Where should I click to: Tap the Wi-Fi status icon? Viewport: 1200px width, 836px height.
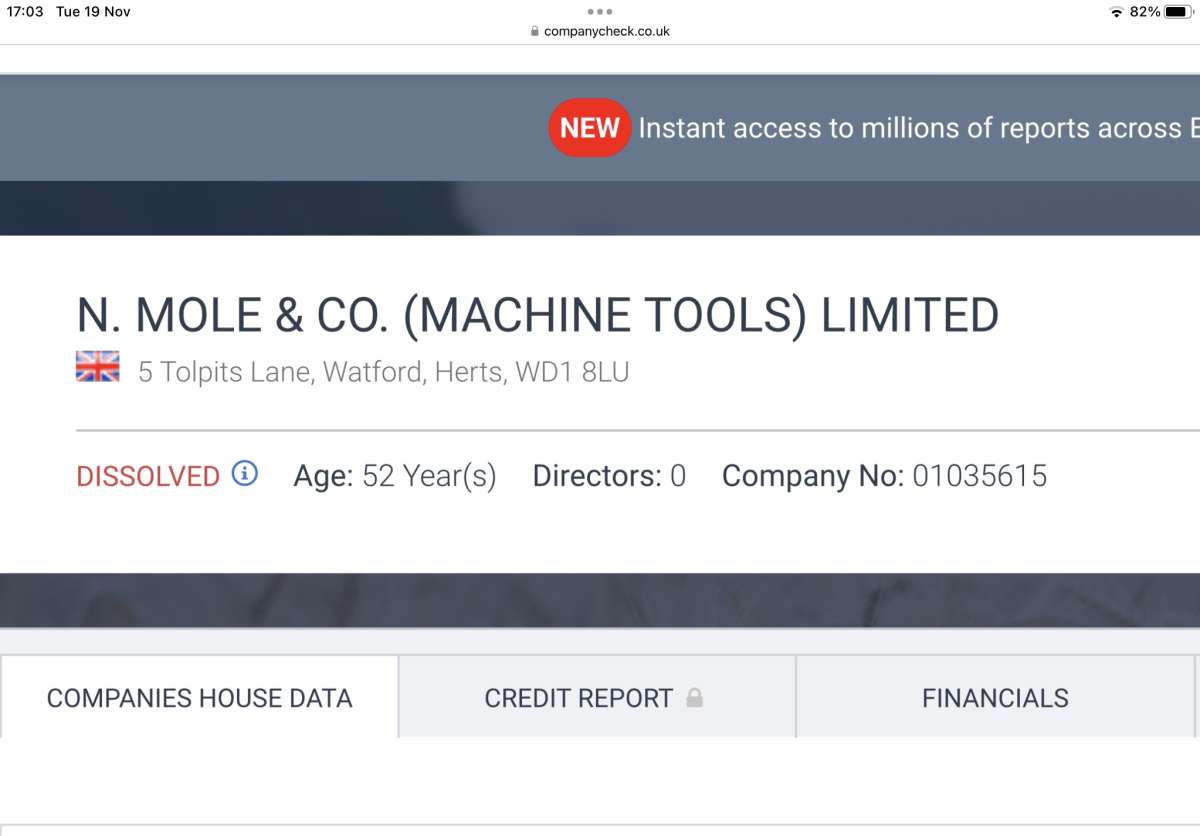[1116, 12]
